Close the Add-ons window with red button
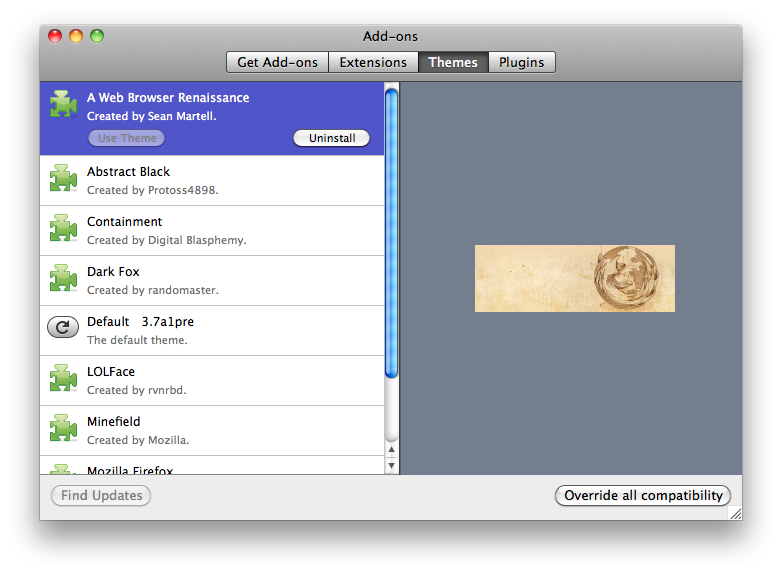The image size is (782, 575). pos(55,36)
